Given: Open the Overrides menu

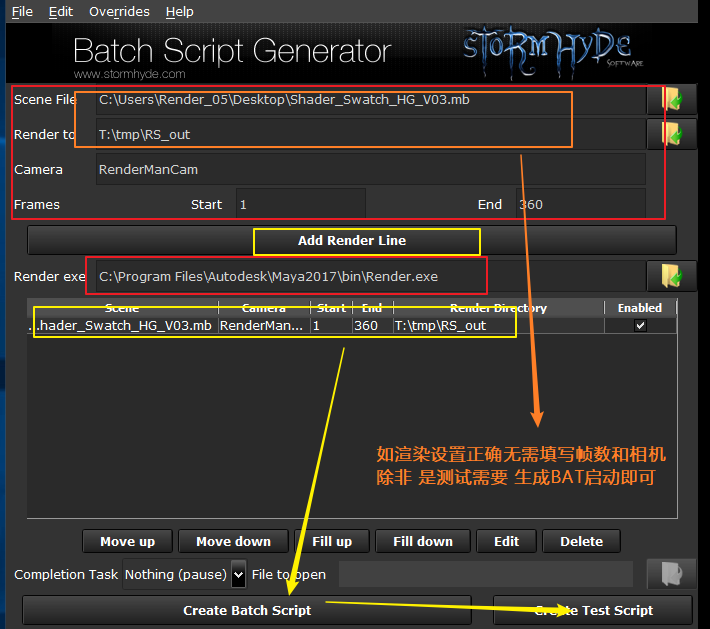Looking at the screenshot, I should pos(119,12).
